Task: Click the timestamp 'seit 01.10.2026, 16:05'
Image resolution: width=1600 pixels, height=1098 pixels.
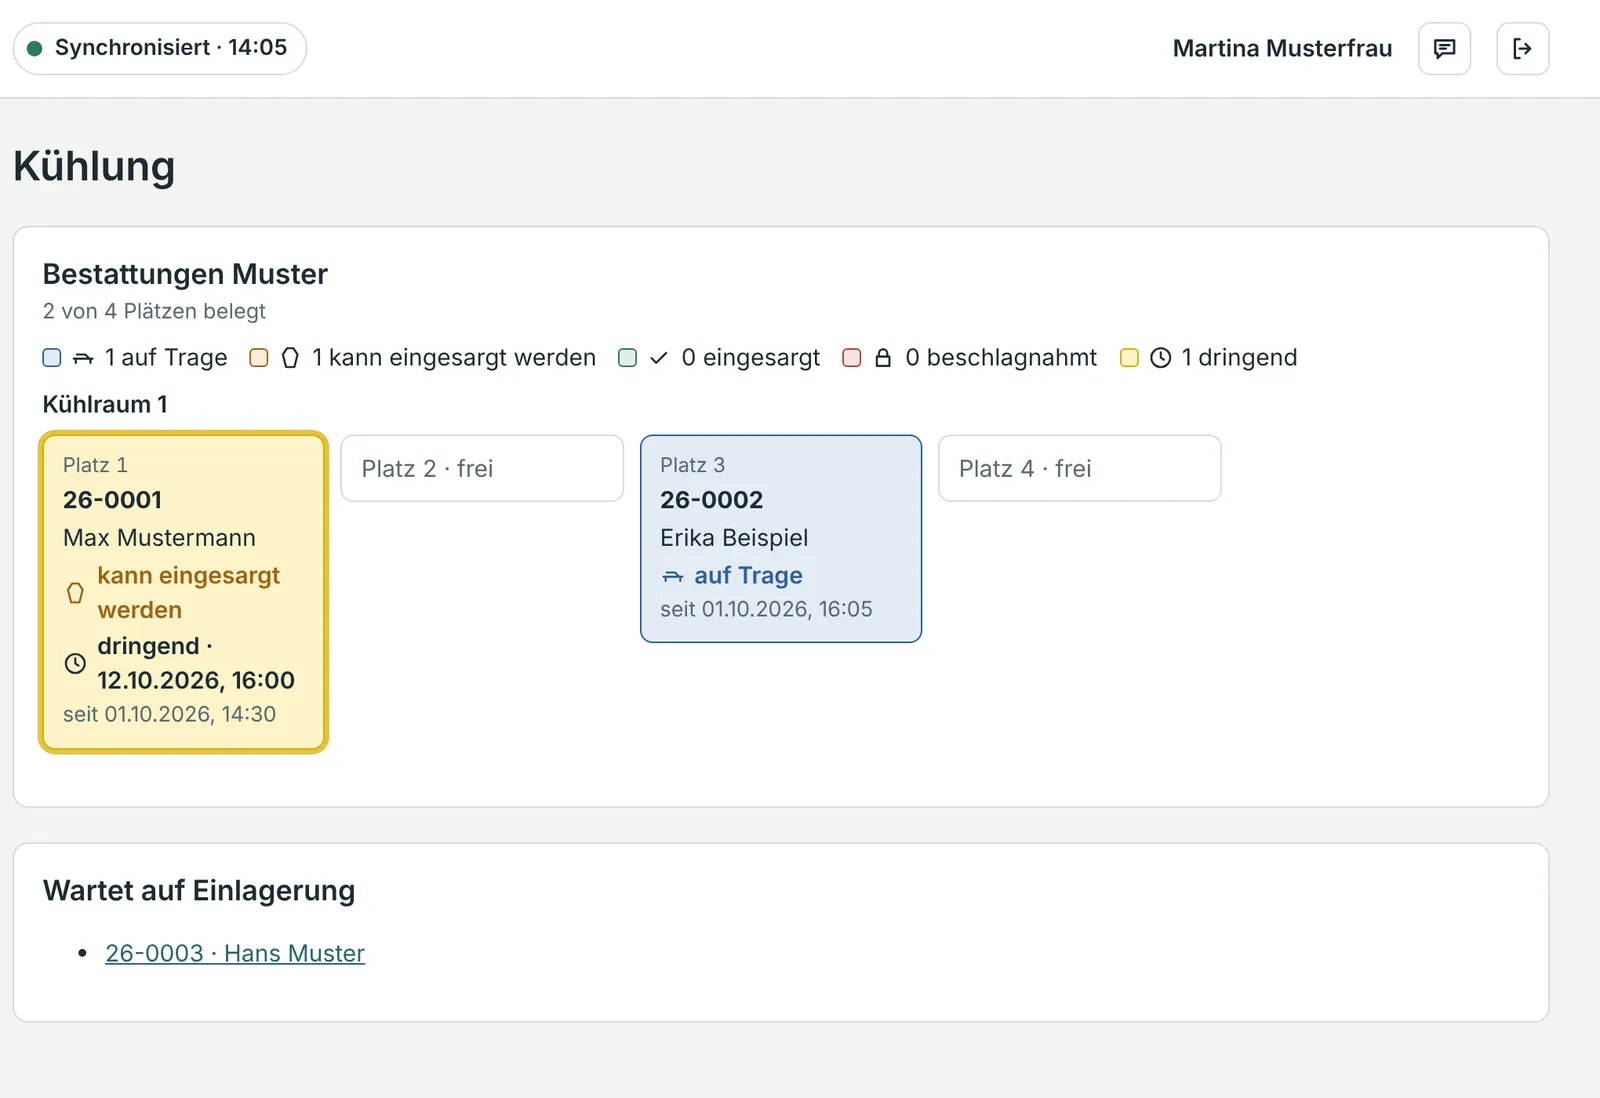Action: pyautogui.click(x=766, y=609)
